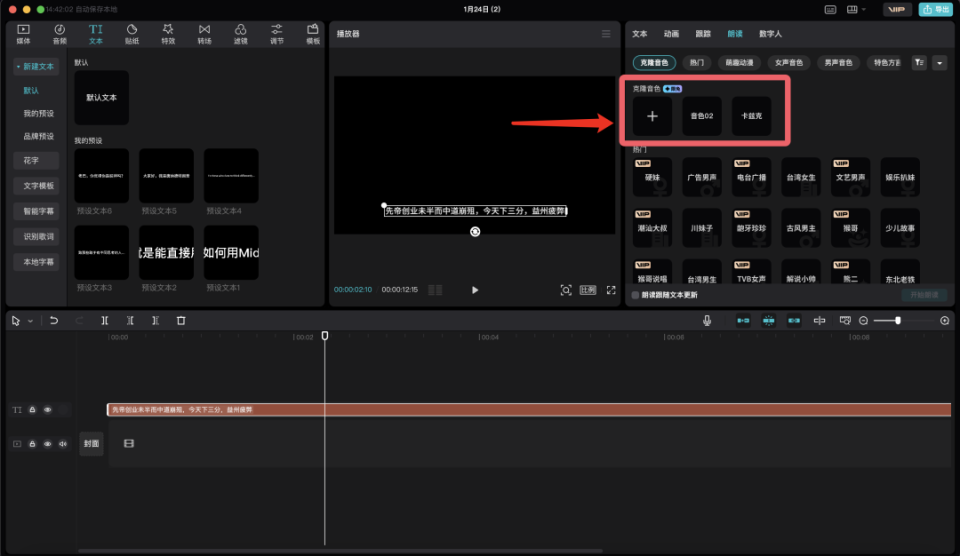Enable the 朗读跟随文本更新 checkbox
This screenshot has height=556, width=960.
[636, 295]
